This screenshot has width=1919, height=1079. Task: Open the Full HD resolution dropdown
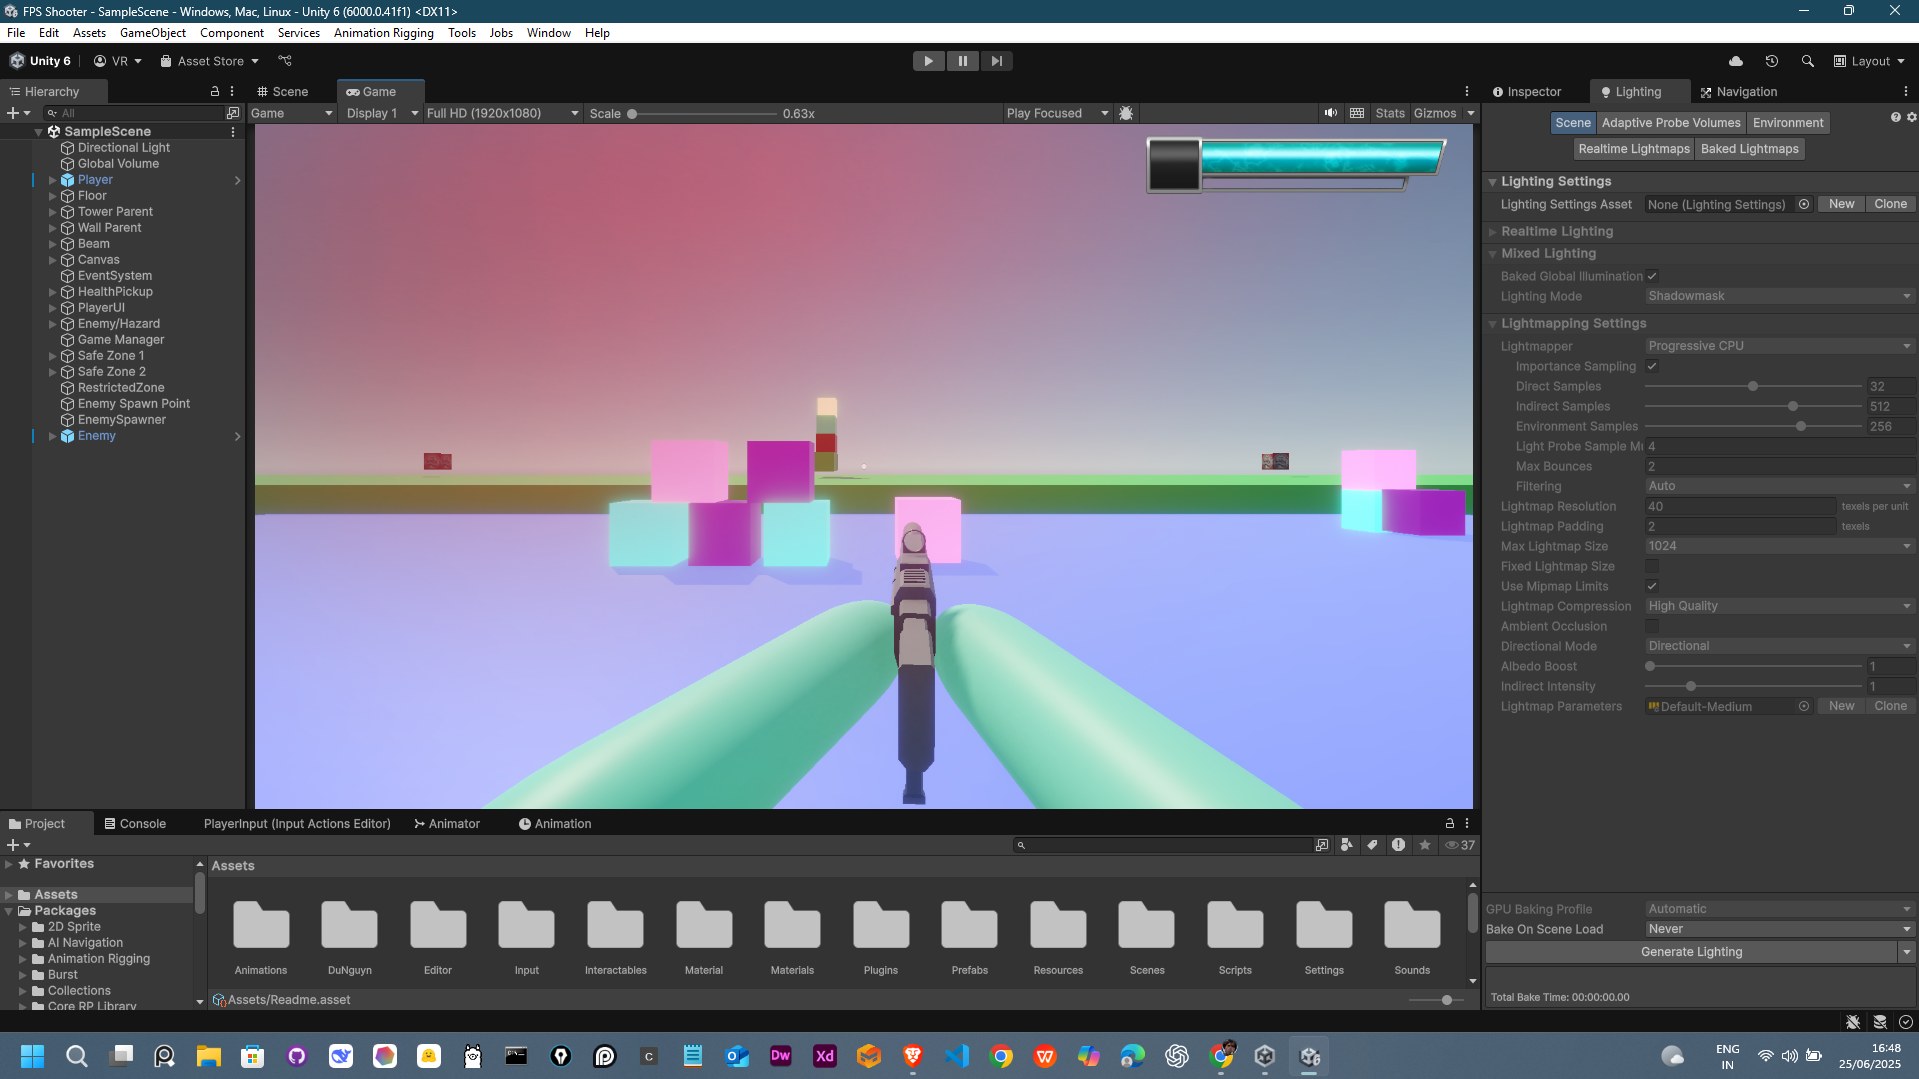tap(502, 113)
